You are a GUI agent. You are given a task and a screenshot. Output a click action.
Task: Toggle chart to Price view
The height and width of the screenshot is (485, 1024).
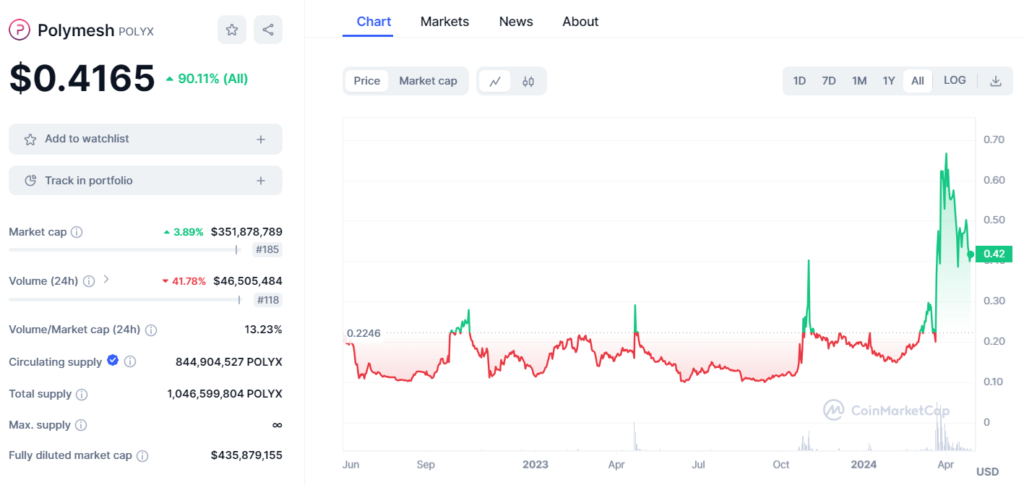367,81
